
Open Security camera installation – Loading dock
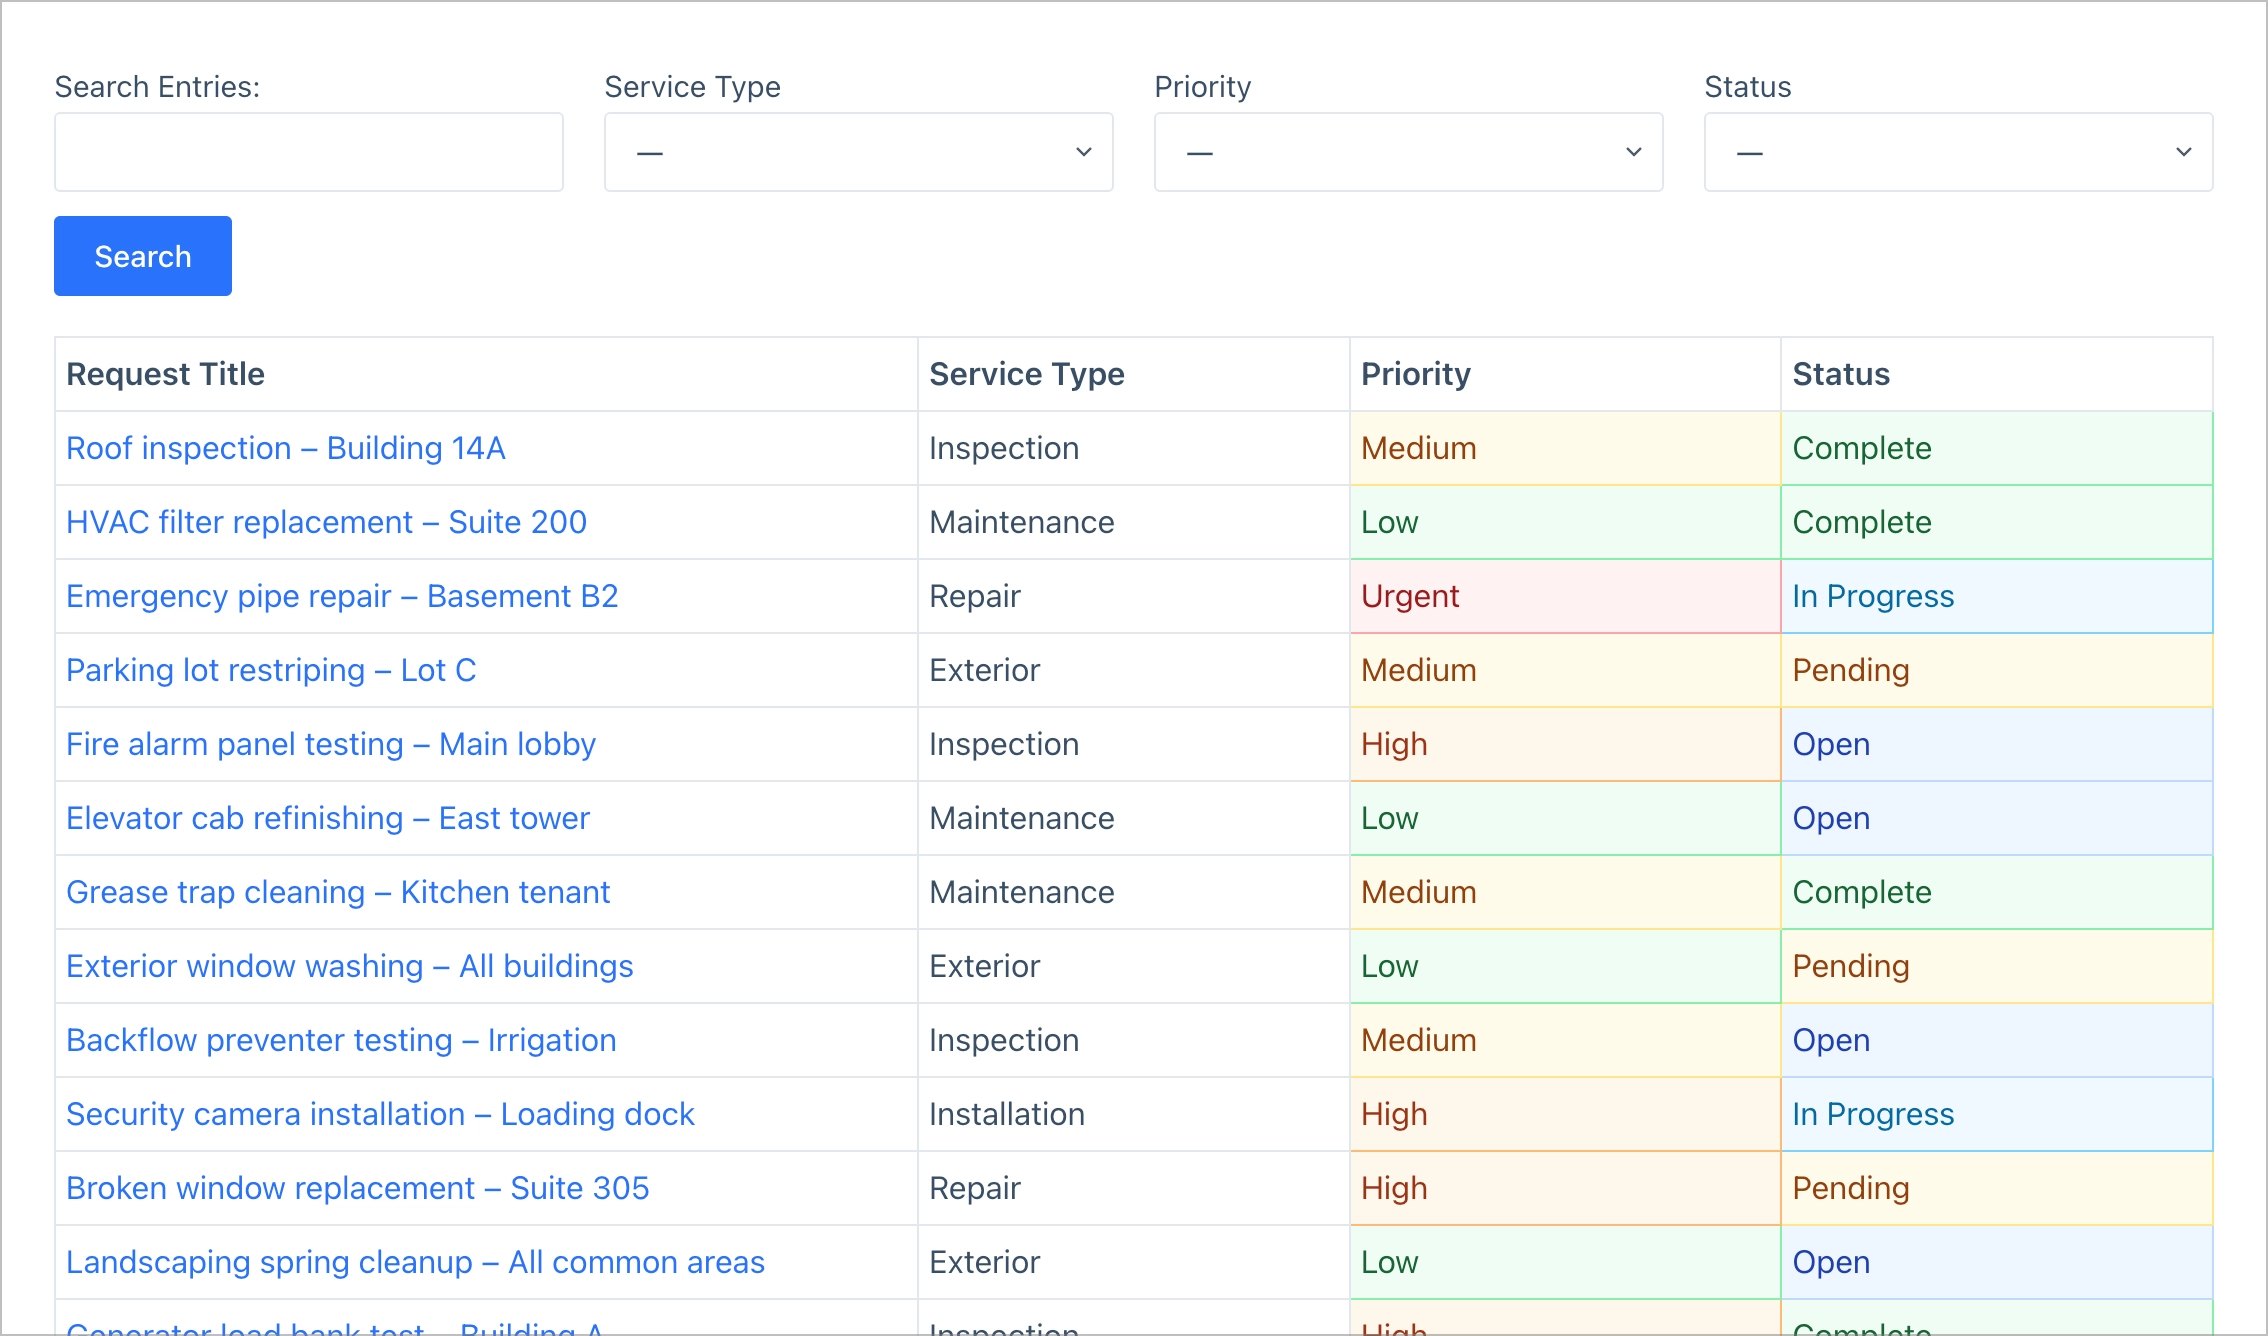click(x=380, y=1114)
